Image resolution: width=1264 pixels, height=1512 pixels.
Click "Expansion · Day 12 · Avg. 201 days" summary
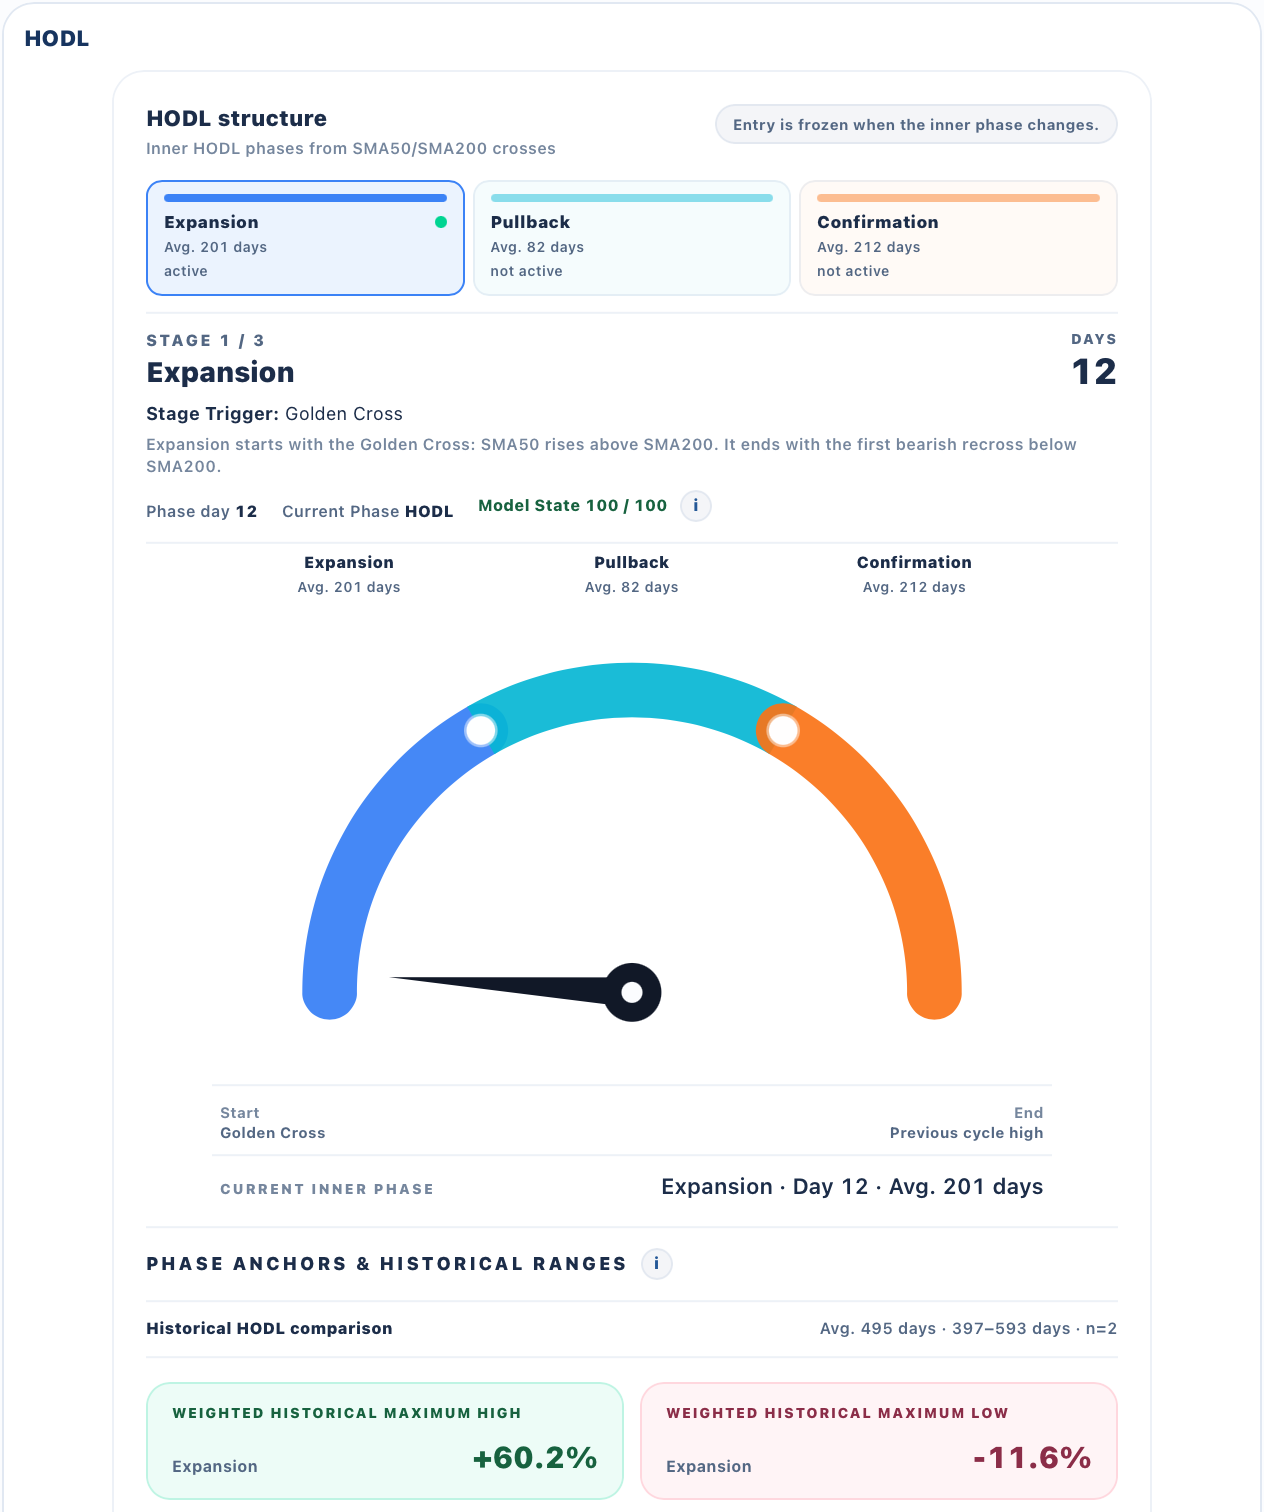[x=853, y=1187]
